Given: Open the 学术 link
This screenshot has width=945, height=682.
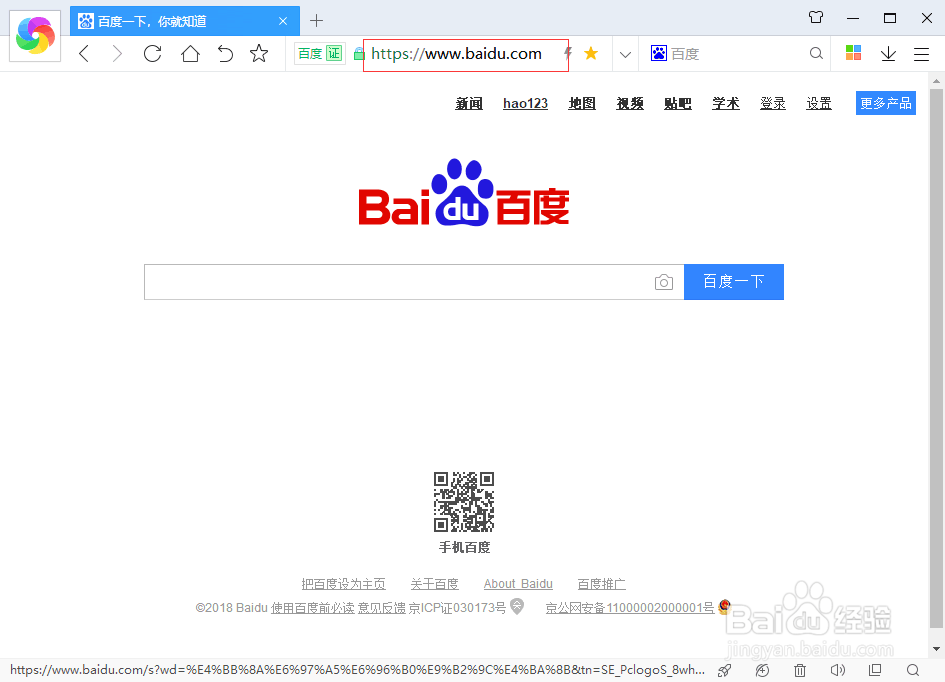Looking at the screenshot, I should click(x=726, y=104).
